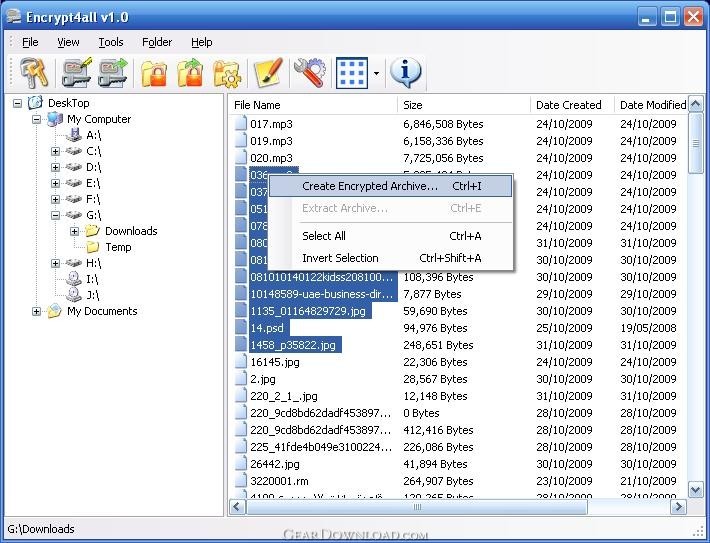Maximize the Encrypt4all window
The image size is (710, 543).
coord(670,18)
